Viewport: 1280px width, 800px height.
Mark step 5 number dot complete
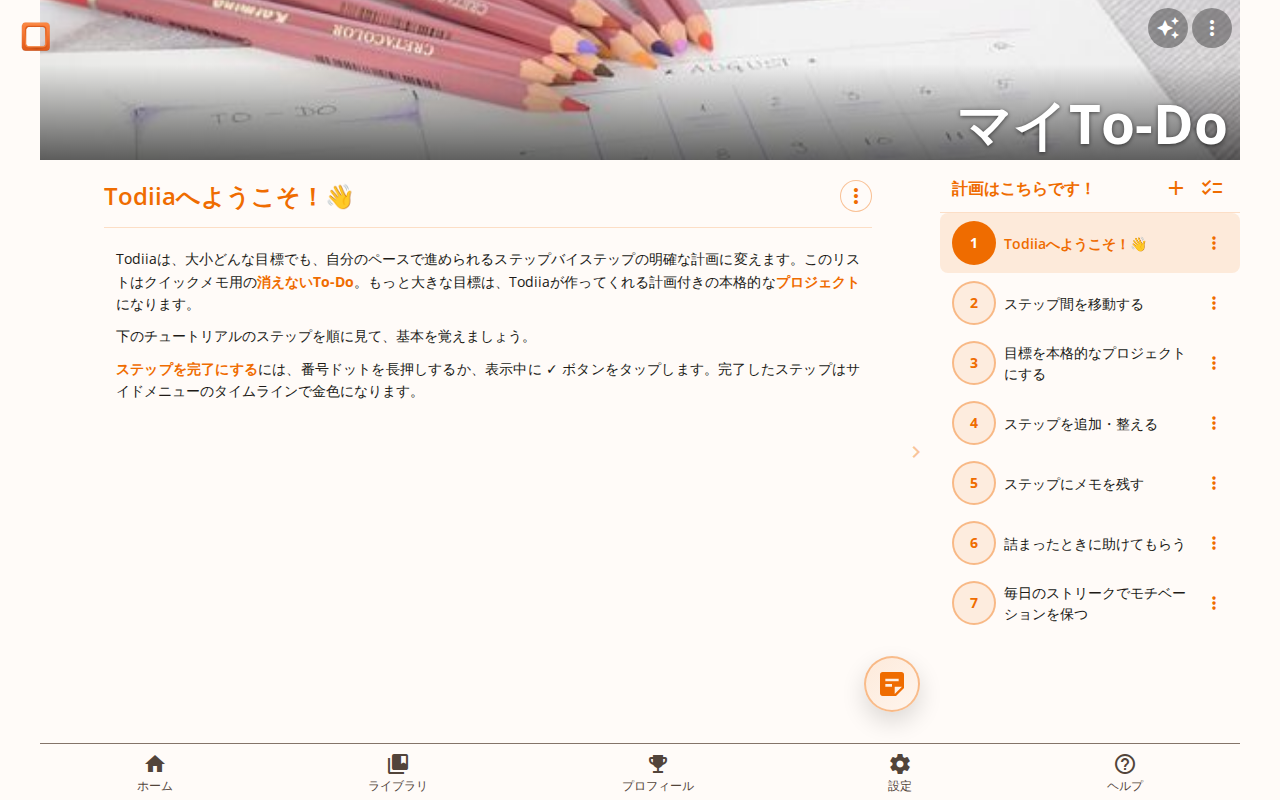click(974, 483)
